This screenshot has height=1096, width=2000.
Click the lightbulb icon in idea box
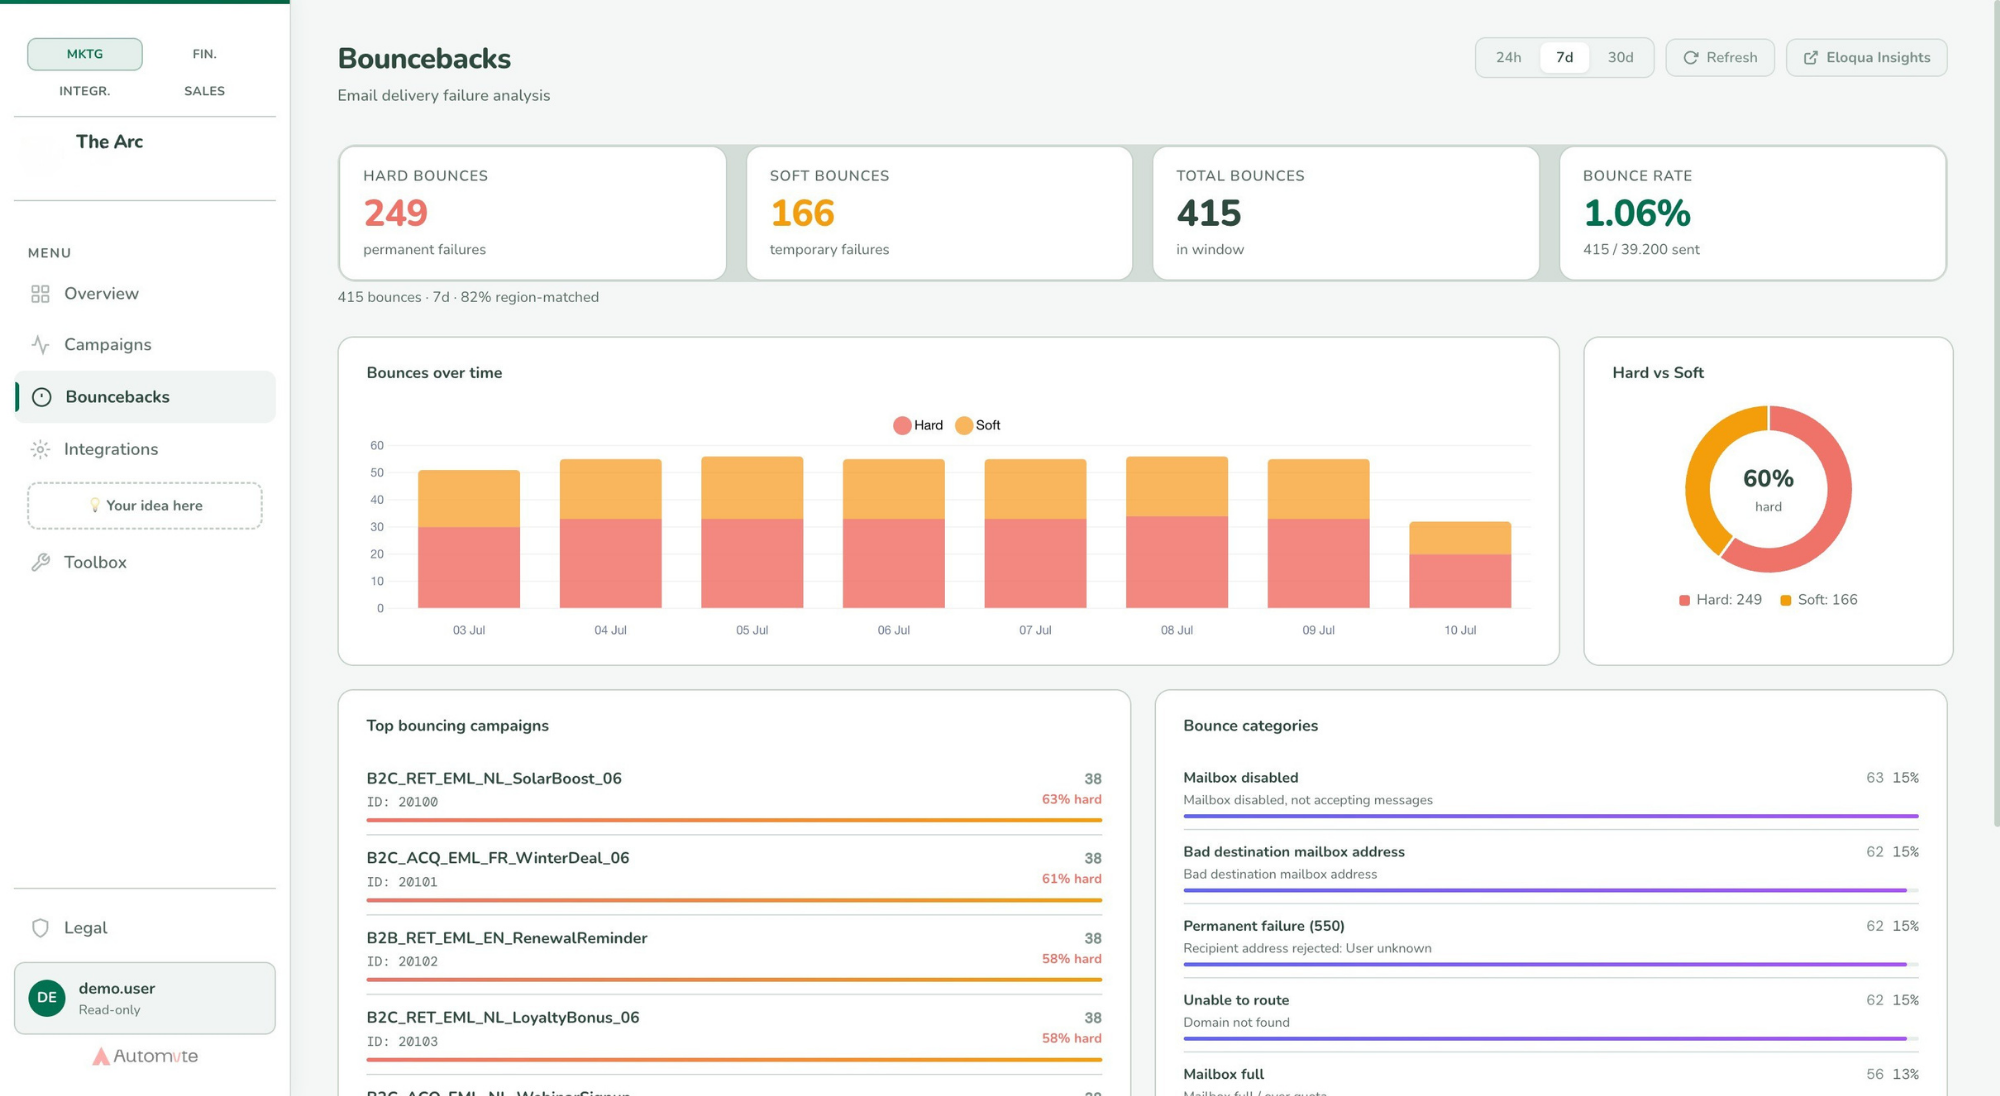[x=95, y=506]
